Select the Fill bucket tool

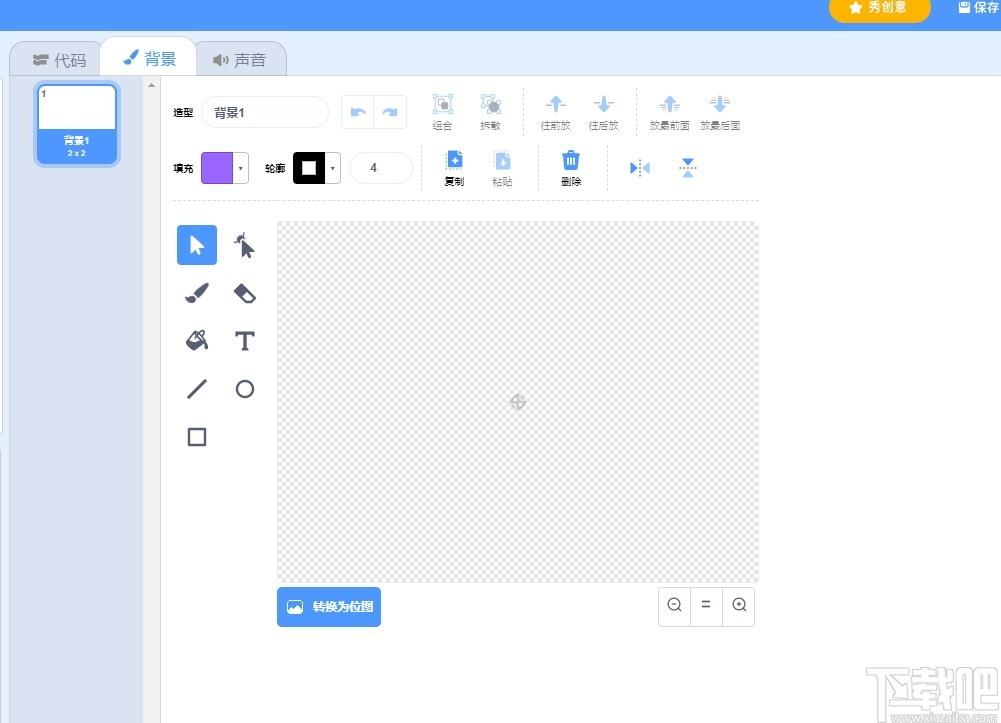pyautogui.click(x=197, y=341)
